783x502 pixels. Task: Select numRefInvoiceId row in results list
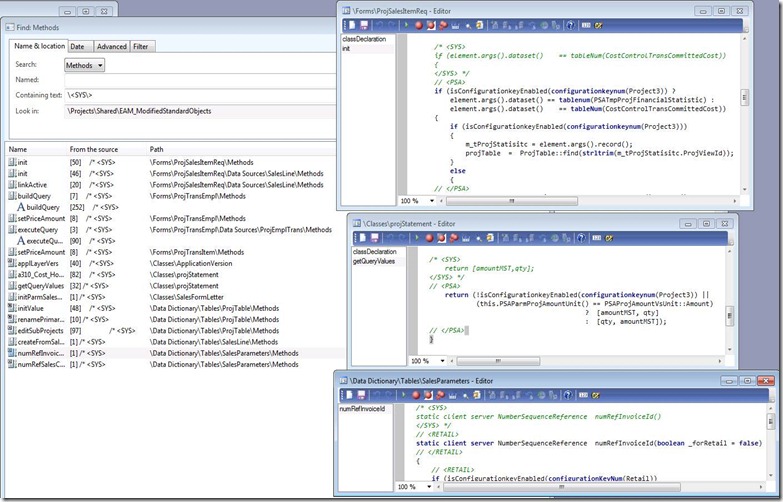tap(39, 353)
